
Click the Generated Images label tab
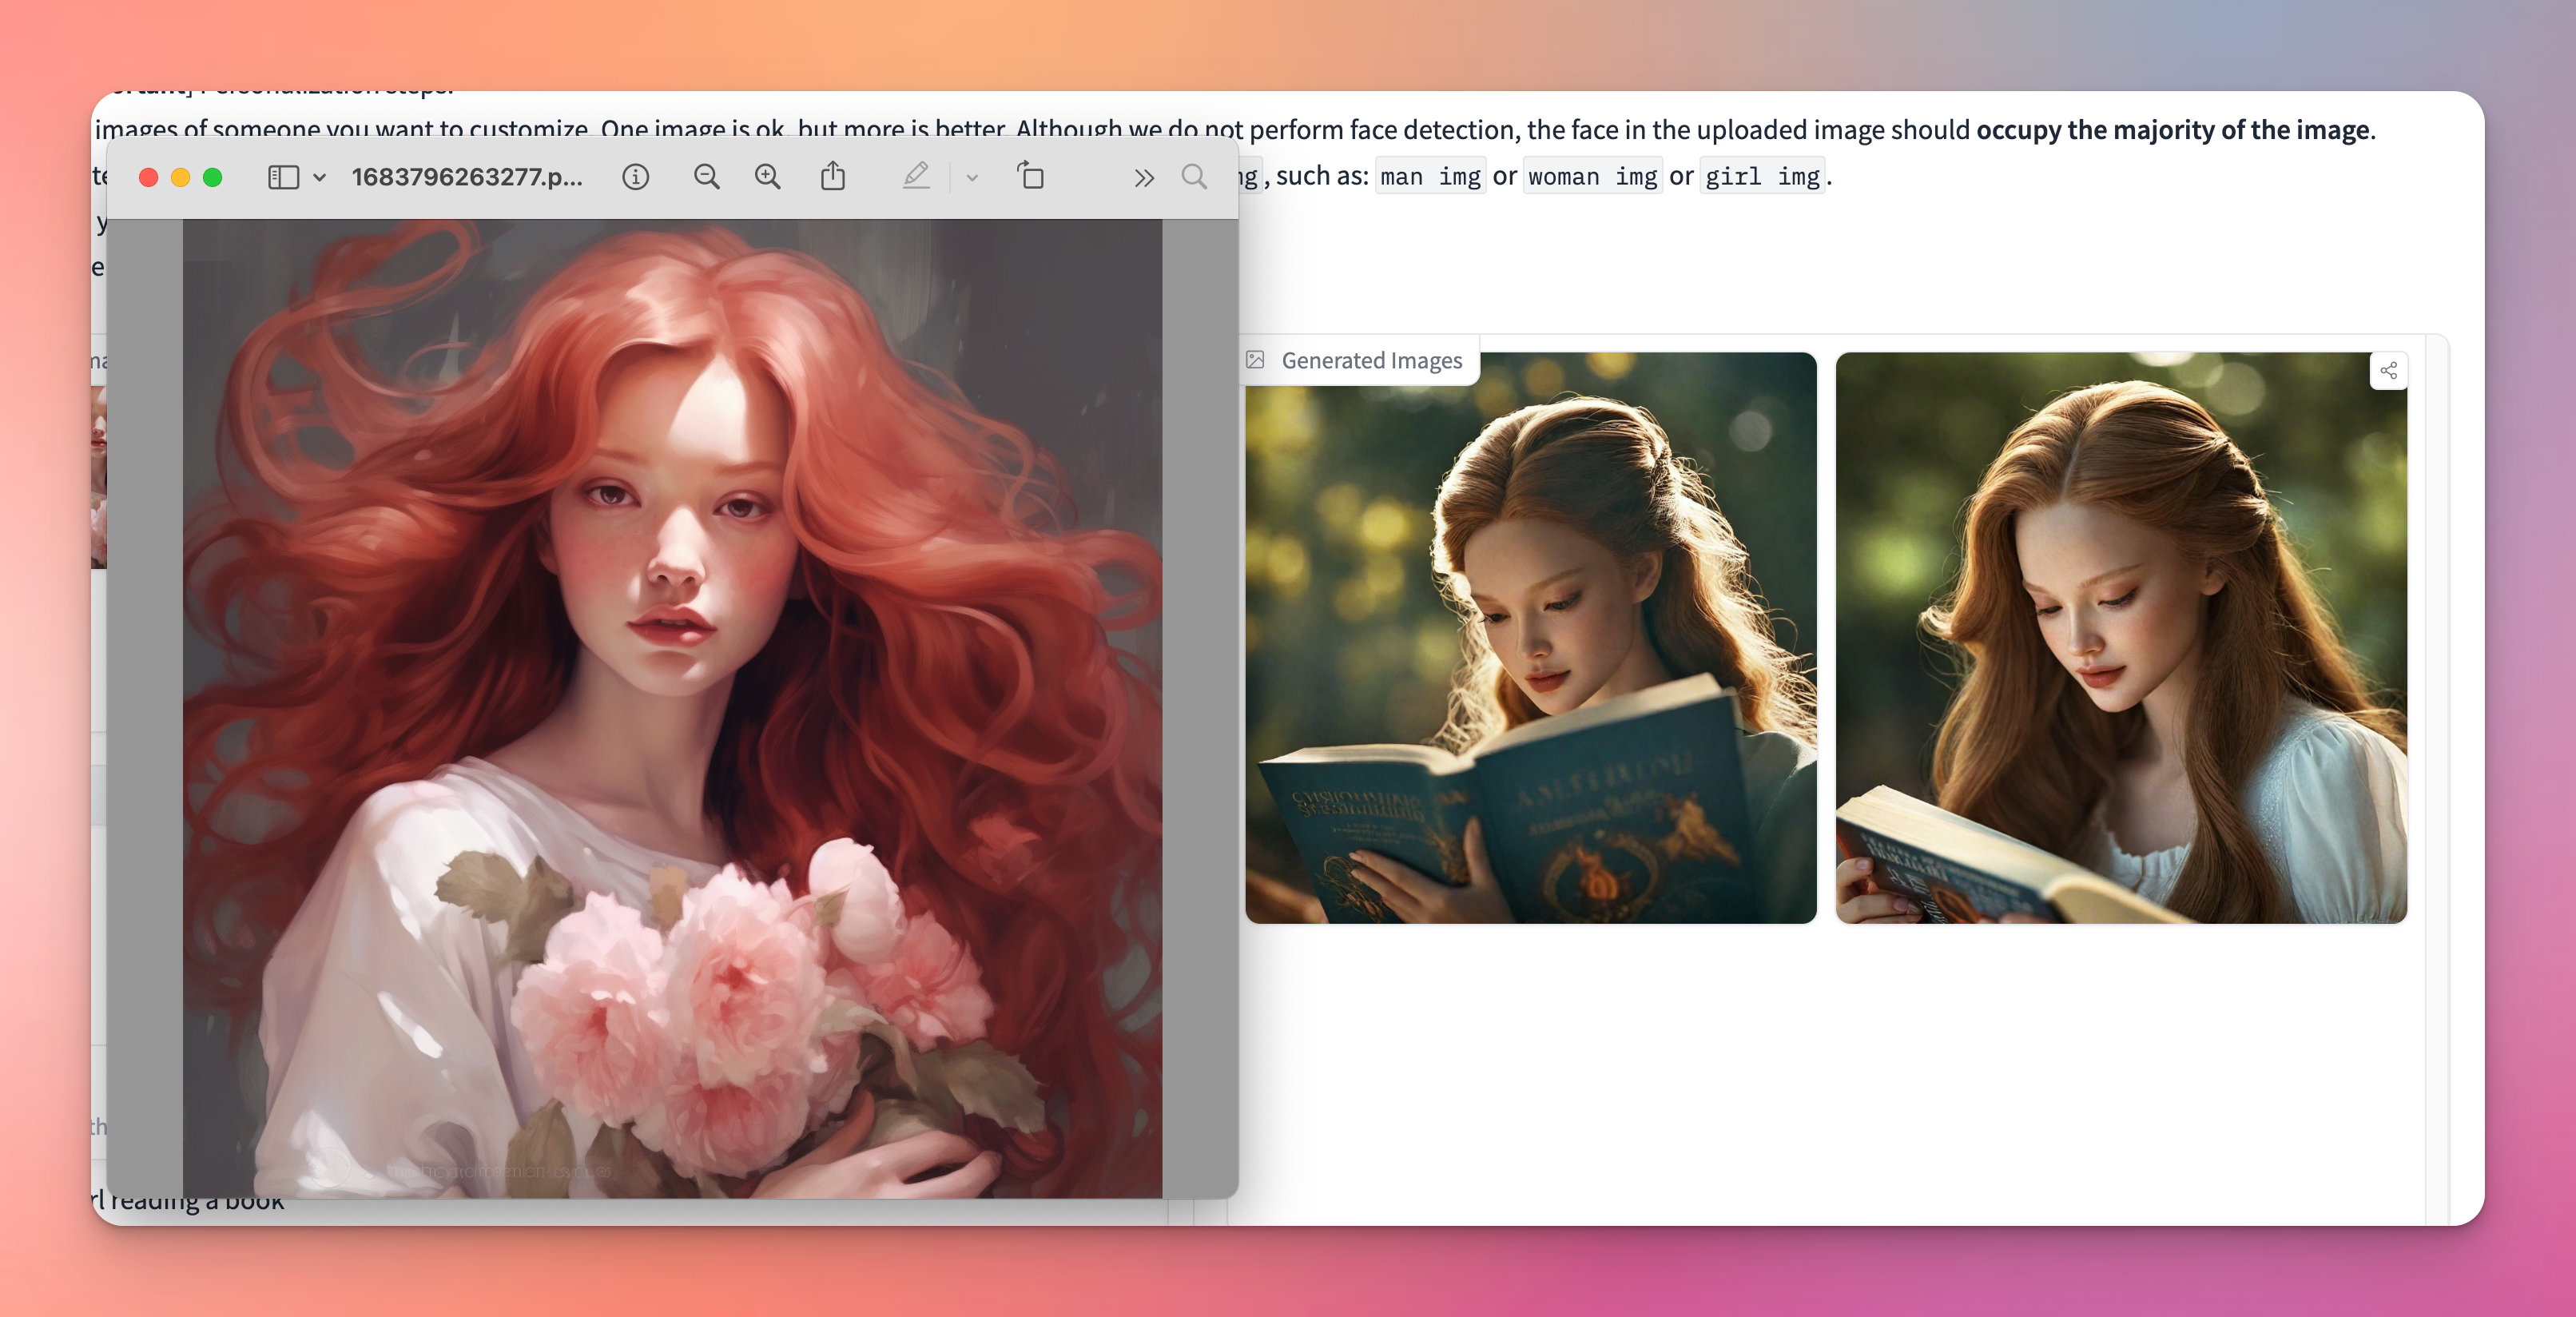tap(1370, 361)
